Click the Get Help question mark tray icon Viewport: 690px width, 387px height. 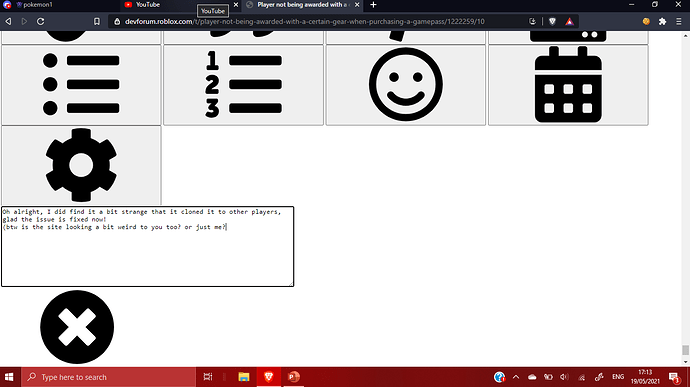pyautogui.click(x=499, y=377)
